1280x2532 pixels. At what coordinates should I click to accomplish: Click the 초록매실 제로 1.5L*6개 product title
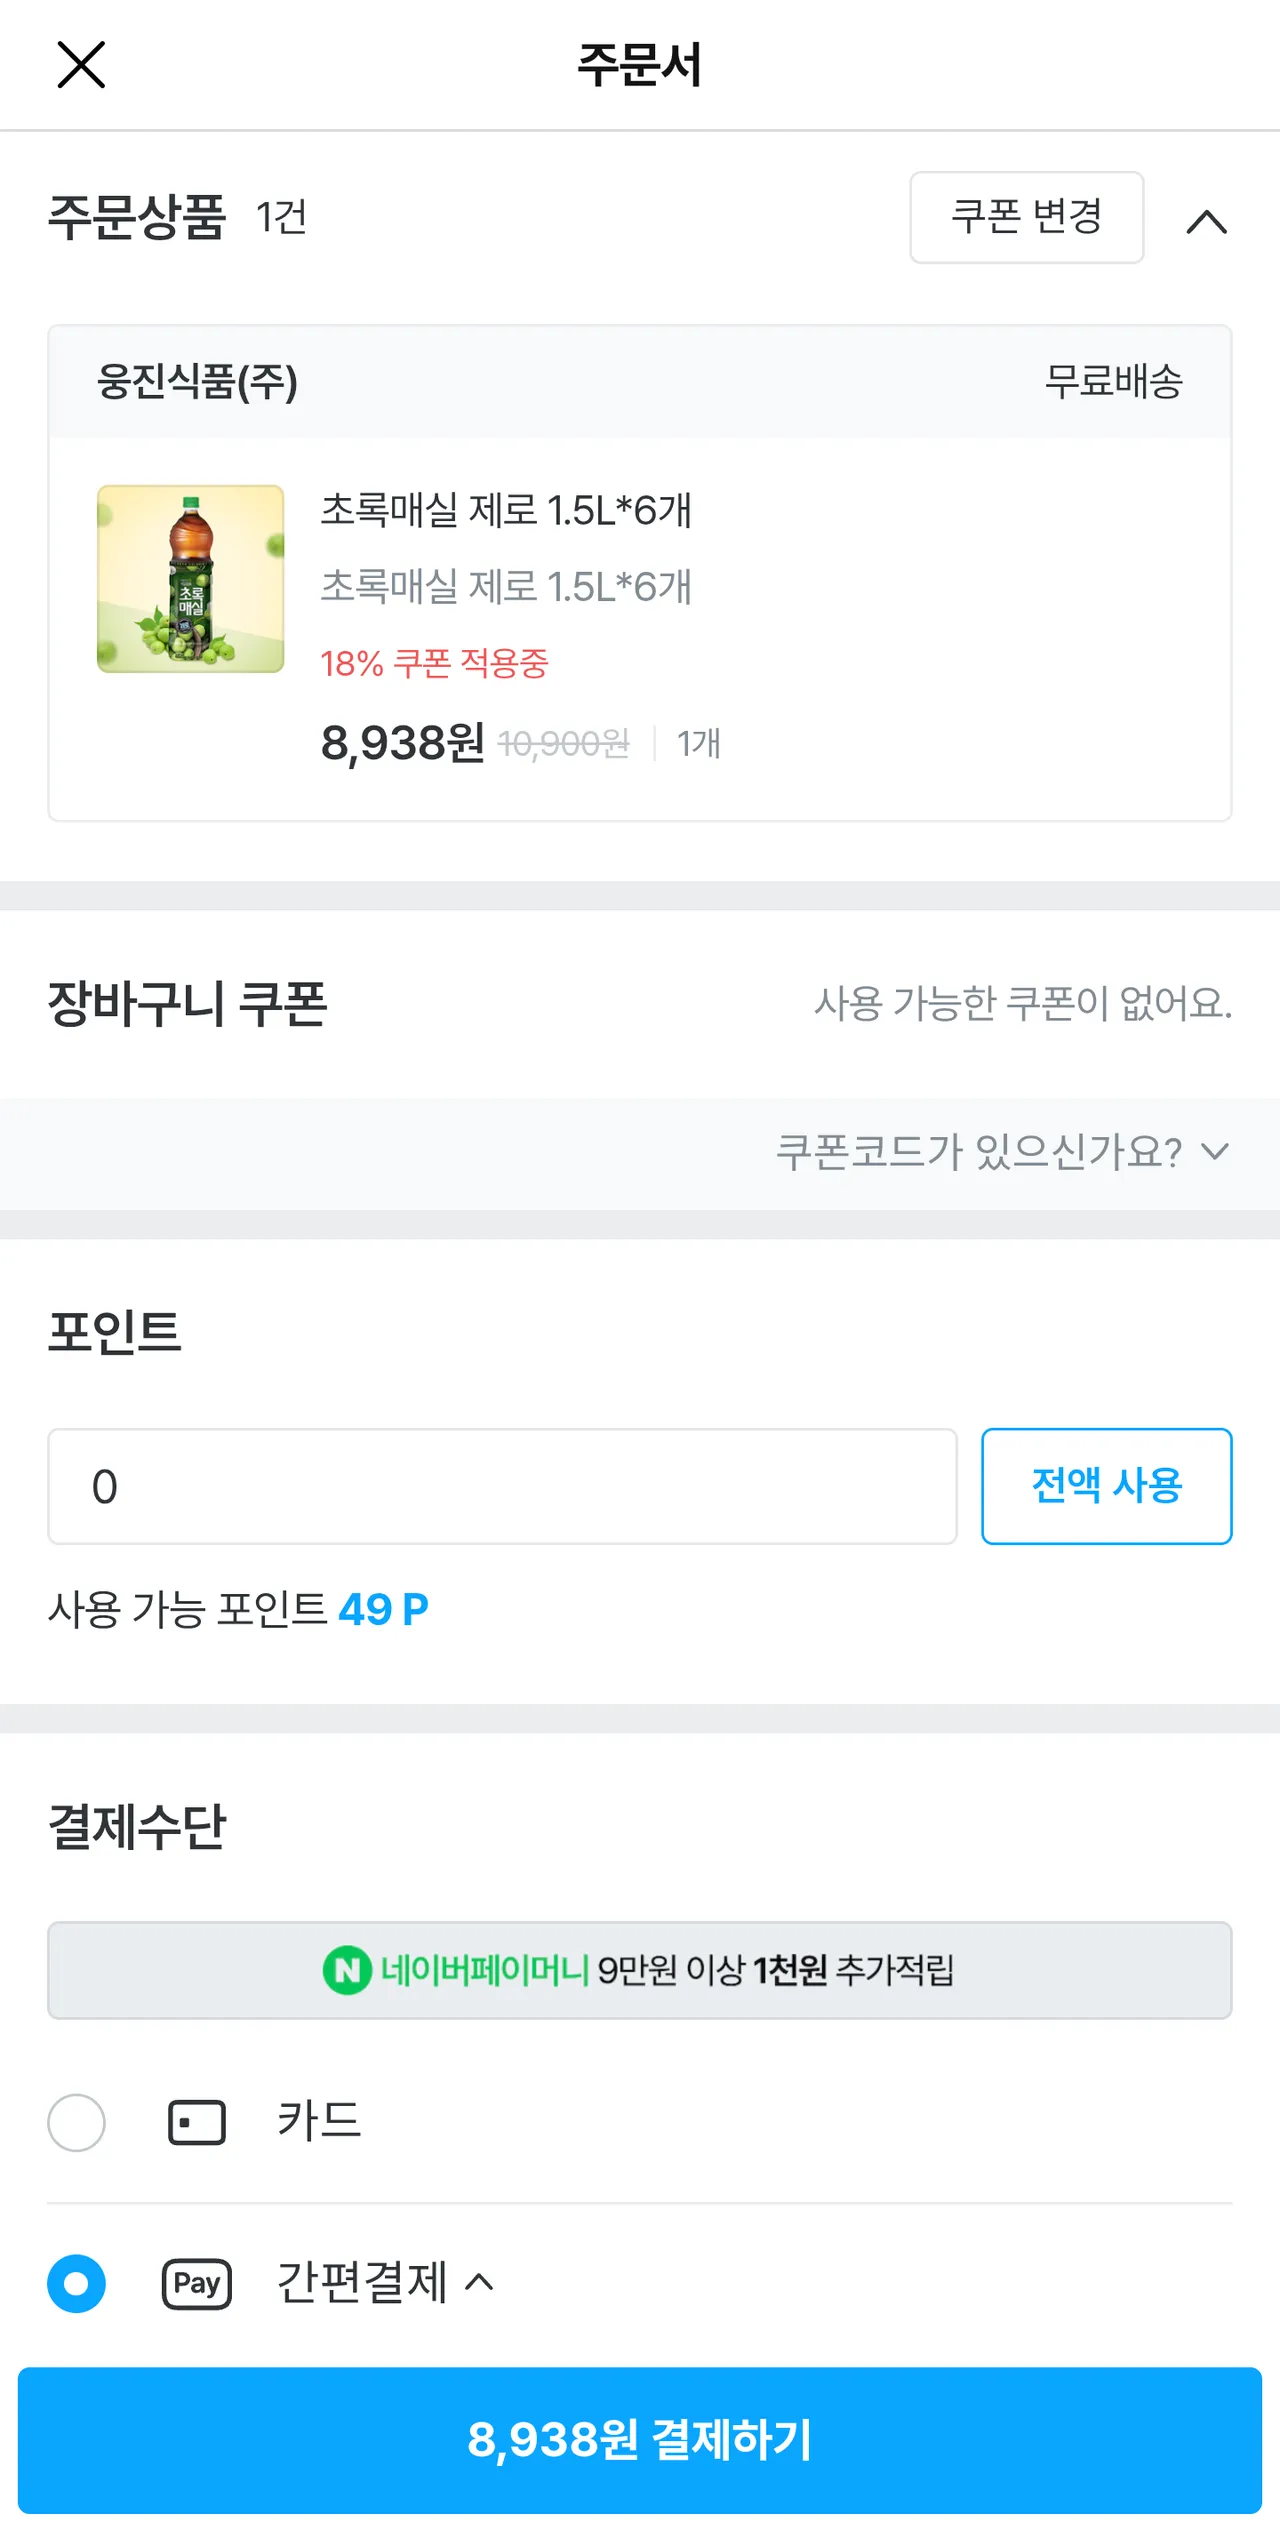(x=506, y=510)
